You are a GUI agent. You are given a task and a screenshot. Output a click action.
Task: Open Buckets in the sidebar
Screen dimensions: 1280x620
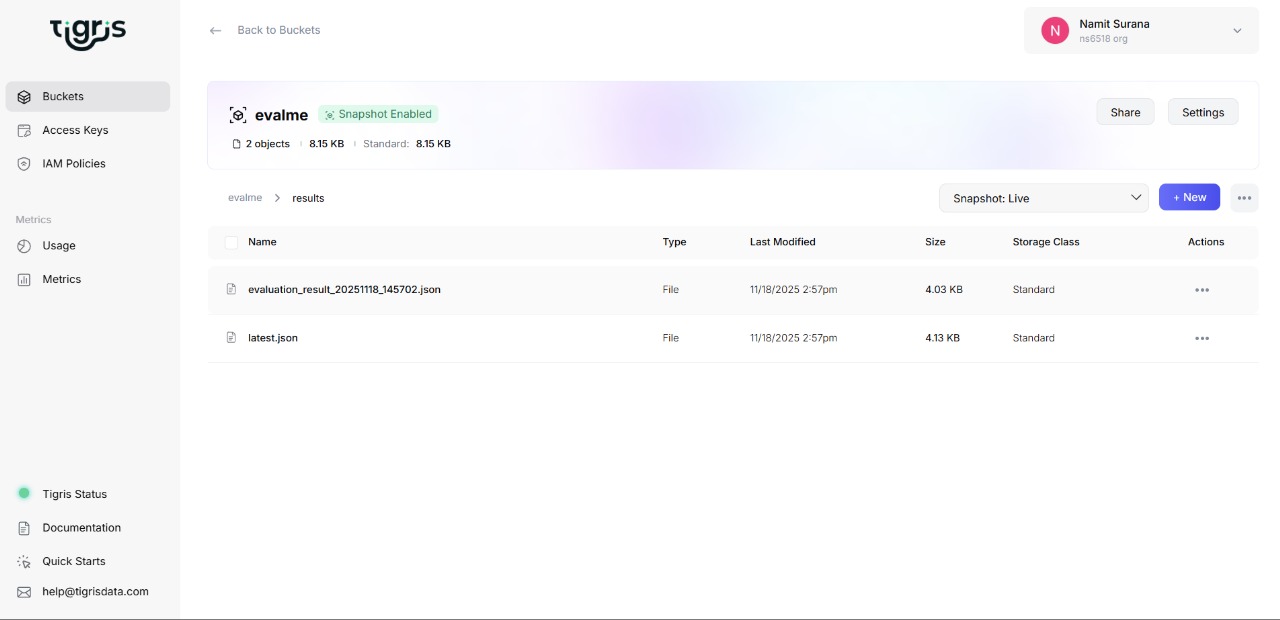88,97
